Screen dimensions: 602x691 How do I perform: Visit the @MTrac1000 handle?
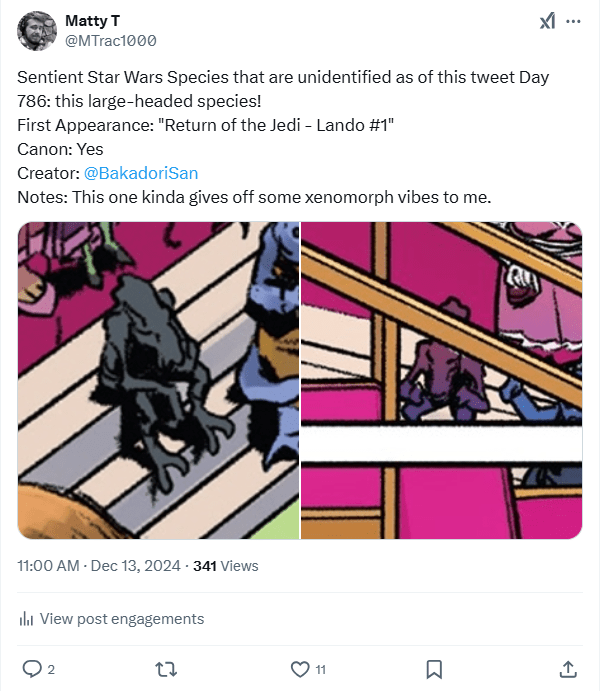(110, 41)
